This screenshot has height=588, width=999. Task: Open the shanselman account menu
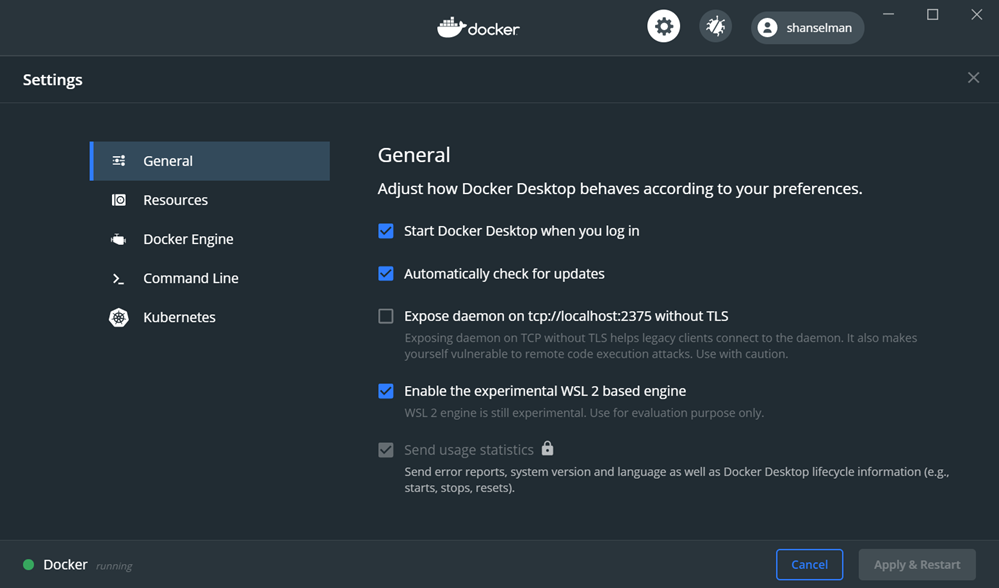806,27
